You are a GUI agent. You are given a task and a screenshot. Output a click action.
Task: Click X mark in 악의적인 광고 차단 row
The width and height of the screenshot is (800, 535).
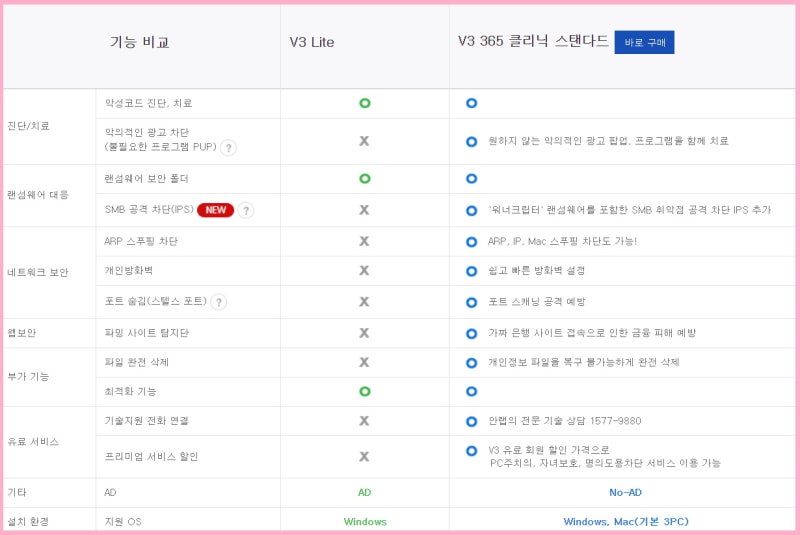[364, 141]
